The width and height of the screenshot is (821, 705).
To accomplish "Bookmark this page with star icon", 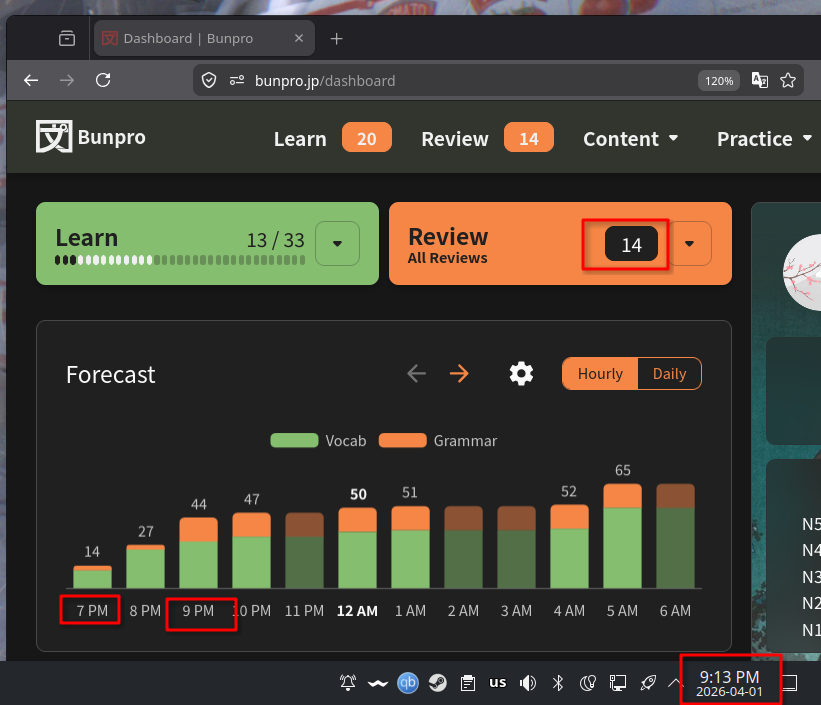I will (x=788, y=80).
